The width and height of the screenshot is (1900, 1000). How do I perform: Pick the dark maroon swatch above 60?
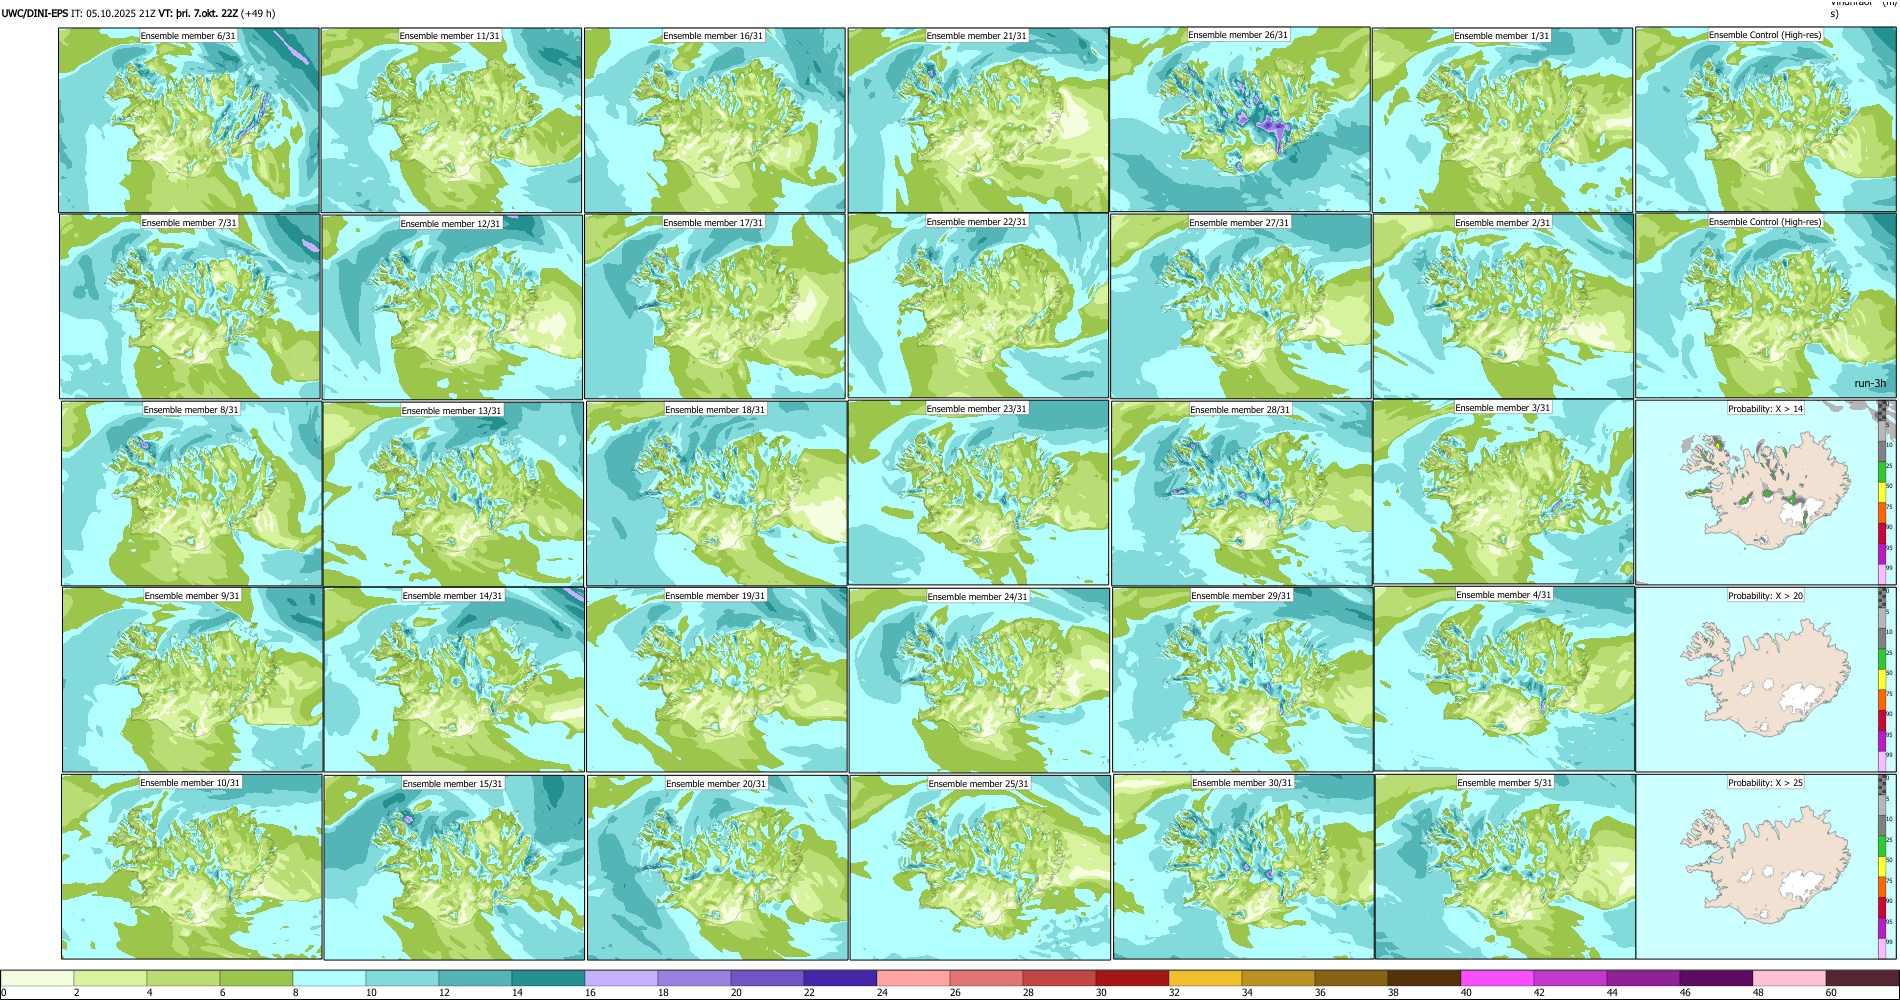coord(1862,978)
